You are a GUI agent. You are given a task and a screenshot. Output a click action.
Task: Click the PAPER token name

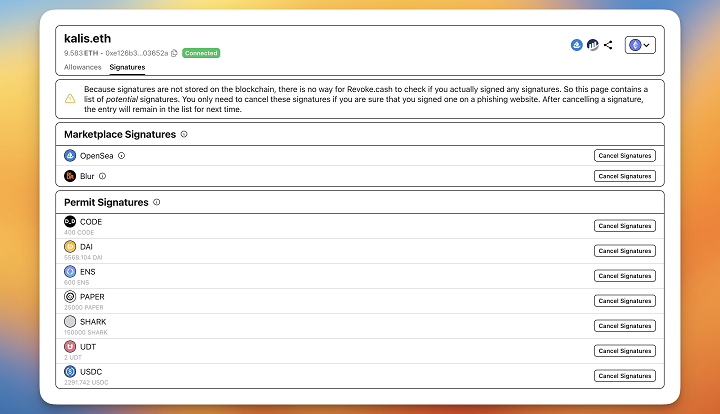click(92, 296)
